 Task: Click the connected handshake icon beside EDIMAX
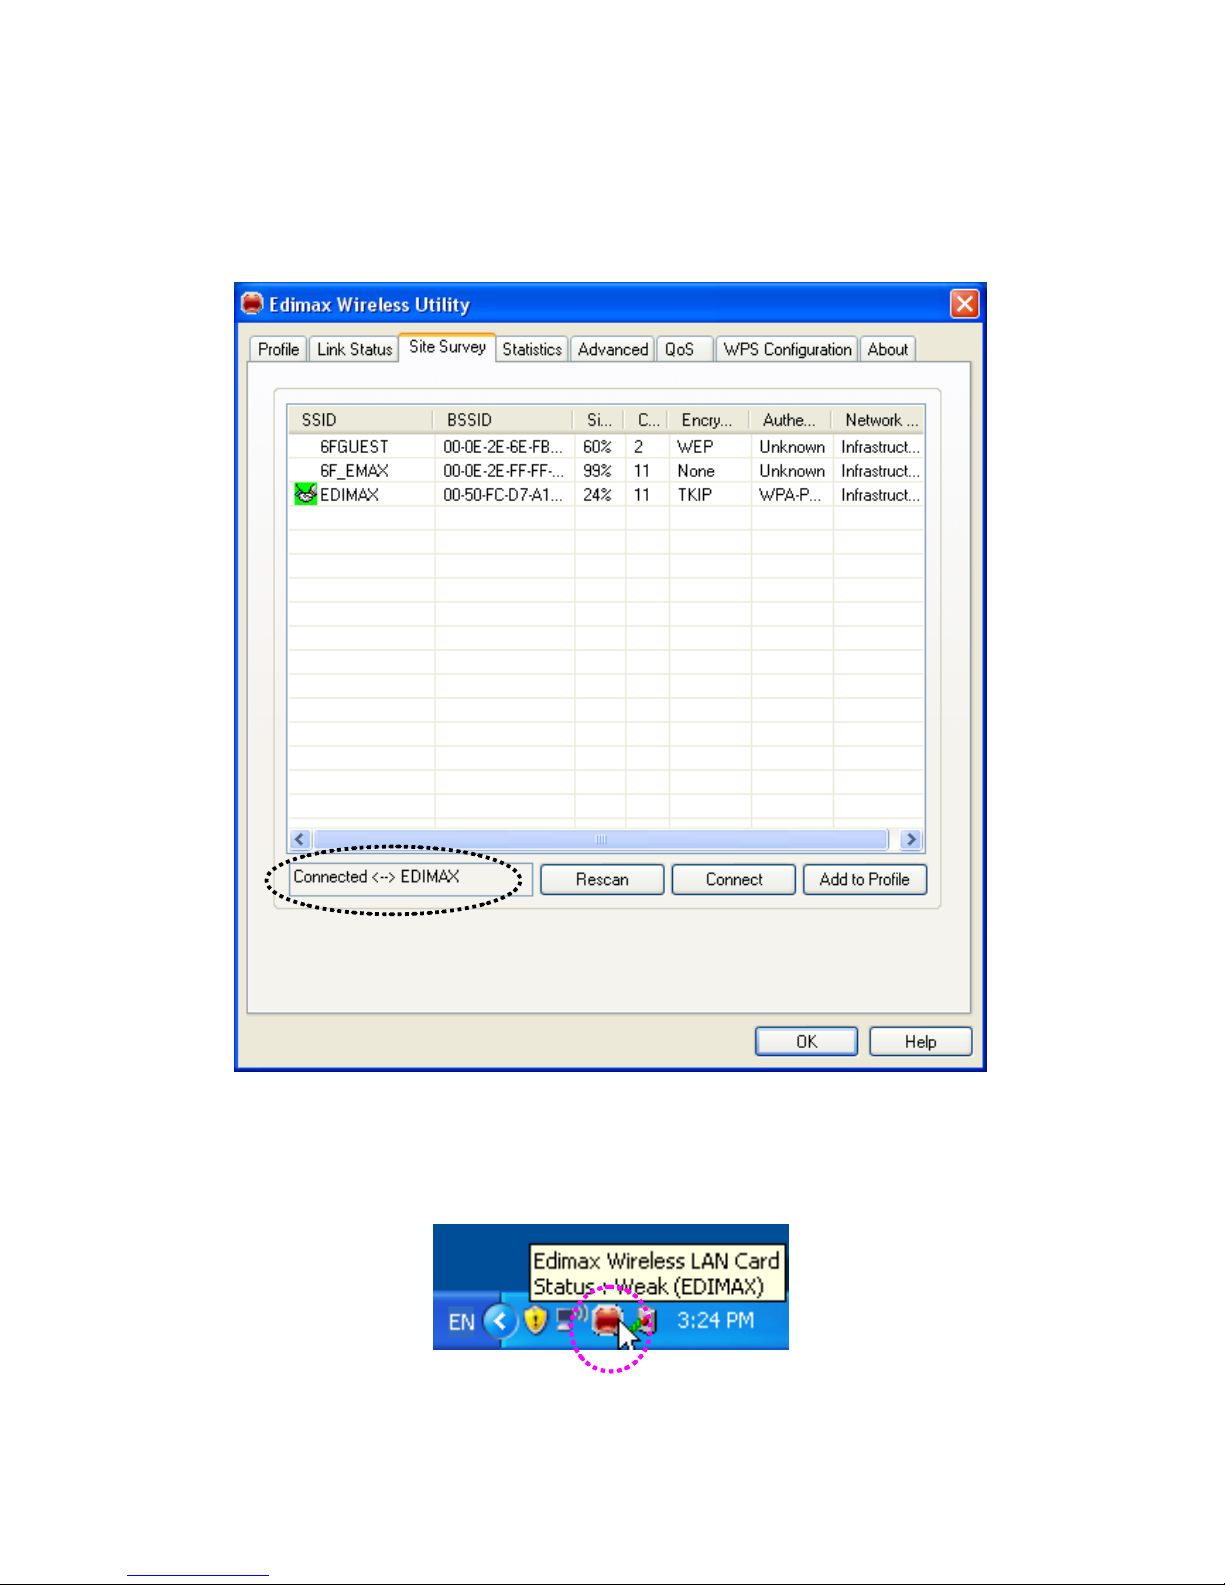306,494
